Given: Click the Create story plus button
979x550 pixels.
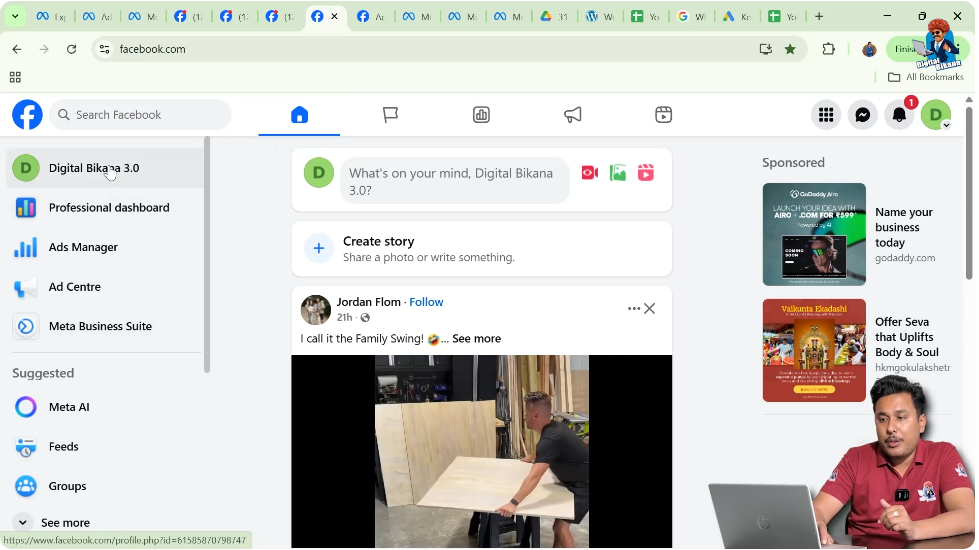Looking at the screenshot, I should [x=318, y=248].
